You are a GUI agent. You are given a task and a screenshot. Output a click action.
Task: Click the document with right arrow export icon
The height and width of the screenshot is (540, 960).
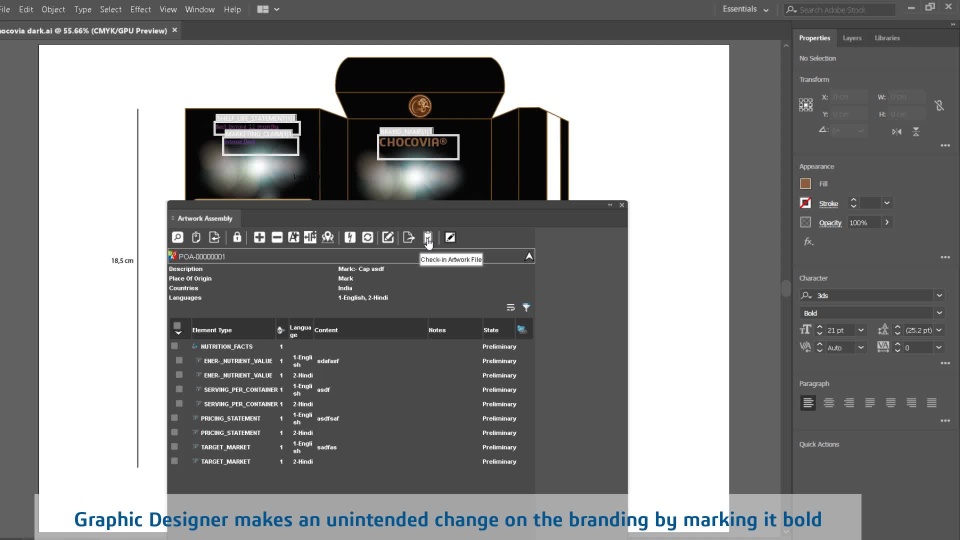[x=408, y=238]
